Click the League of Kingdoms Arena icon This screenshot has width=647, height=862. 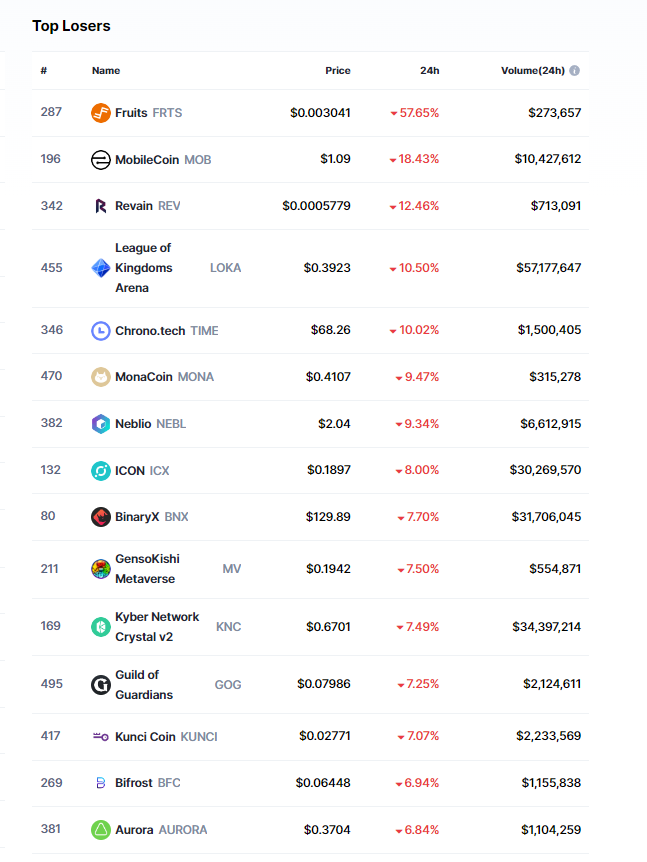coord(101,268)
